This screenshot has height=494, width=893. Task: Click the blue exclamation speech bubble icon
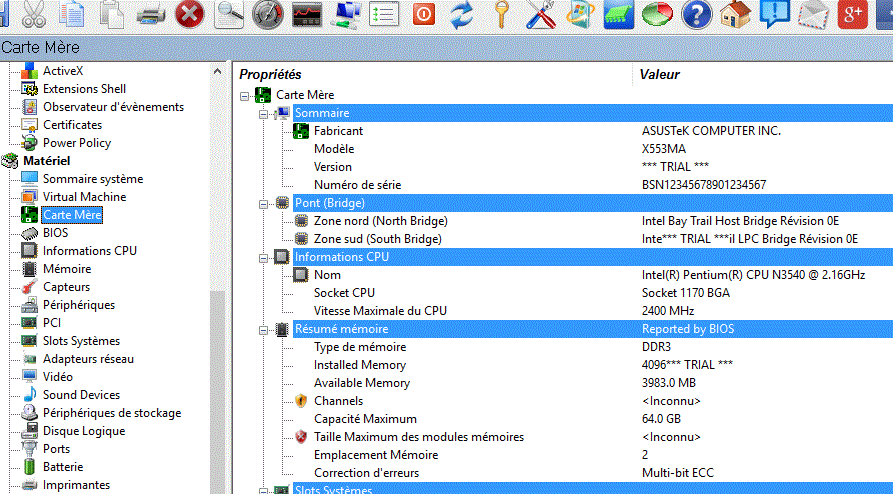tap(775, 14)
